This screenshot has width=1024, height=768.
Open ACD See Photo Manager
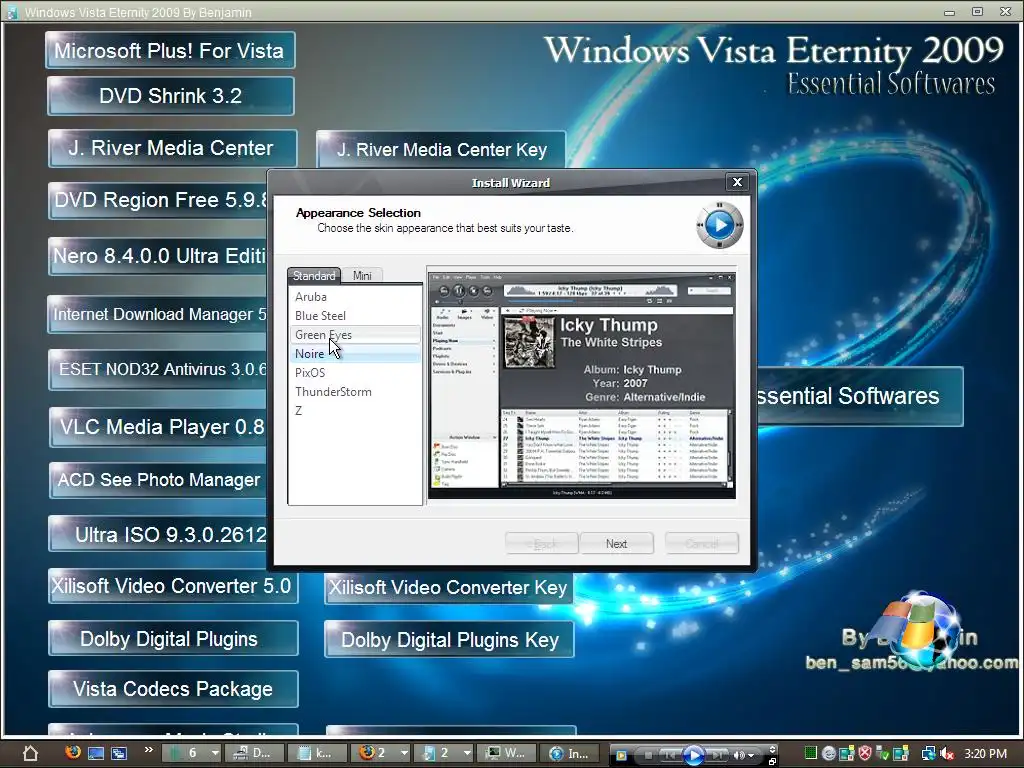(158, 480)
